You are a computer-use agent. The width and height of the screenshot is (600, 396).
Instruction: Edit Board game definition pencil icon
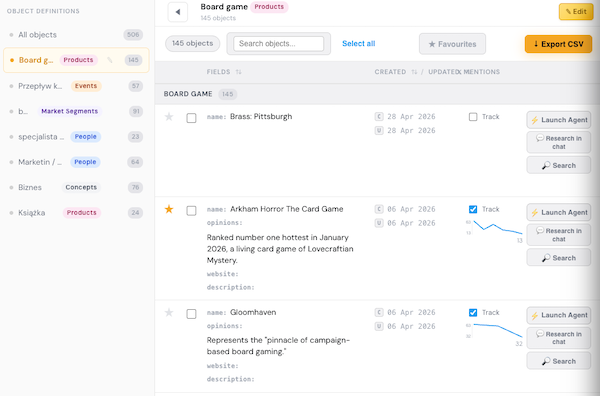(x=110, y=60)
